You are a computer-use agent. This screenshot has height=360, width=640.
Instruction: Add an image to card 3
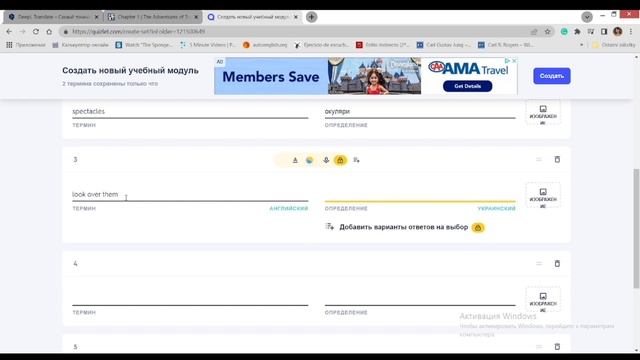(543, 196)
